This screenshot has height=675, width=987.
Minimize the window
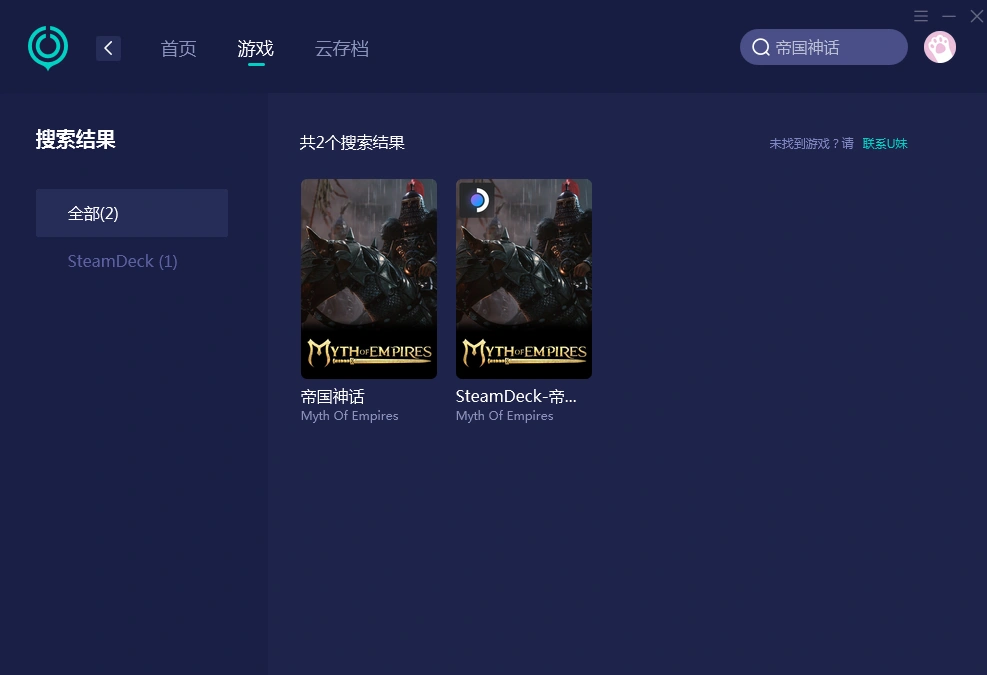[x=949, y=16]
